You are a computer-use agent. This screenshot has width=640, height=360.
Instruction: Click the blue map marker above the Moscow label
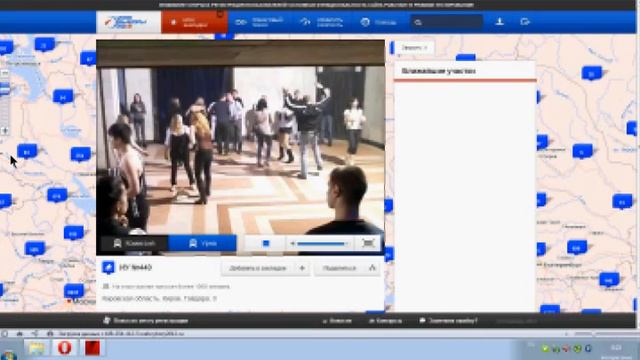point(74,291)
